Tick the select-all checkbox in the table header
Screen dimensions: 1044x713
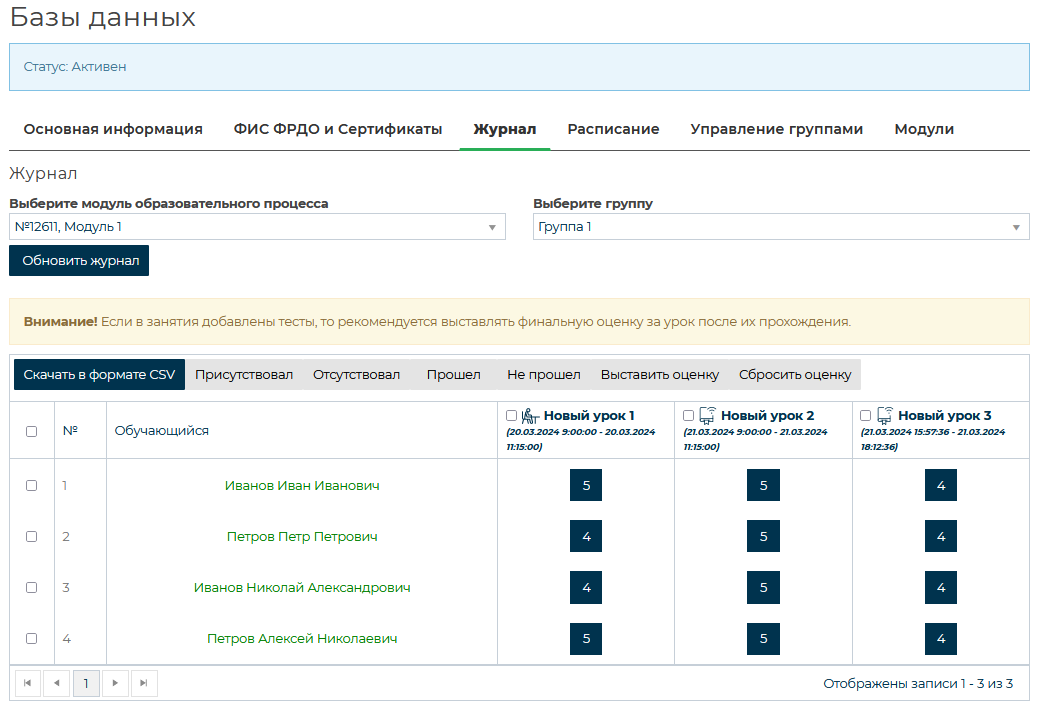pos(31,431)
